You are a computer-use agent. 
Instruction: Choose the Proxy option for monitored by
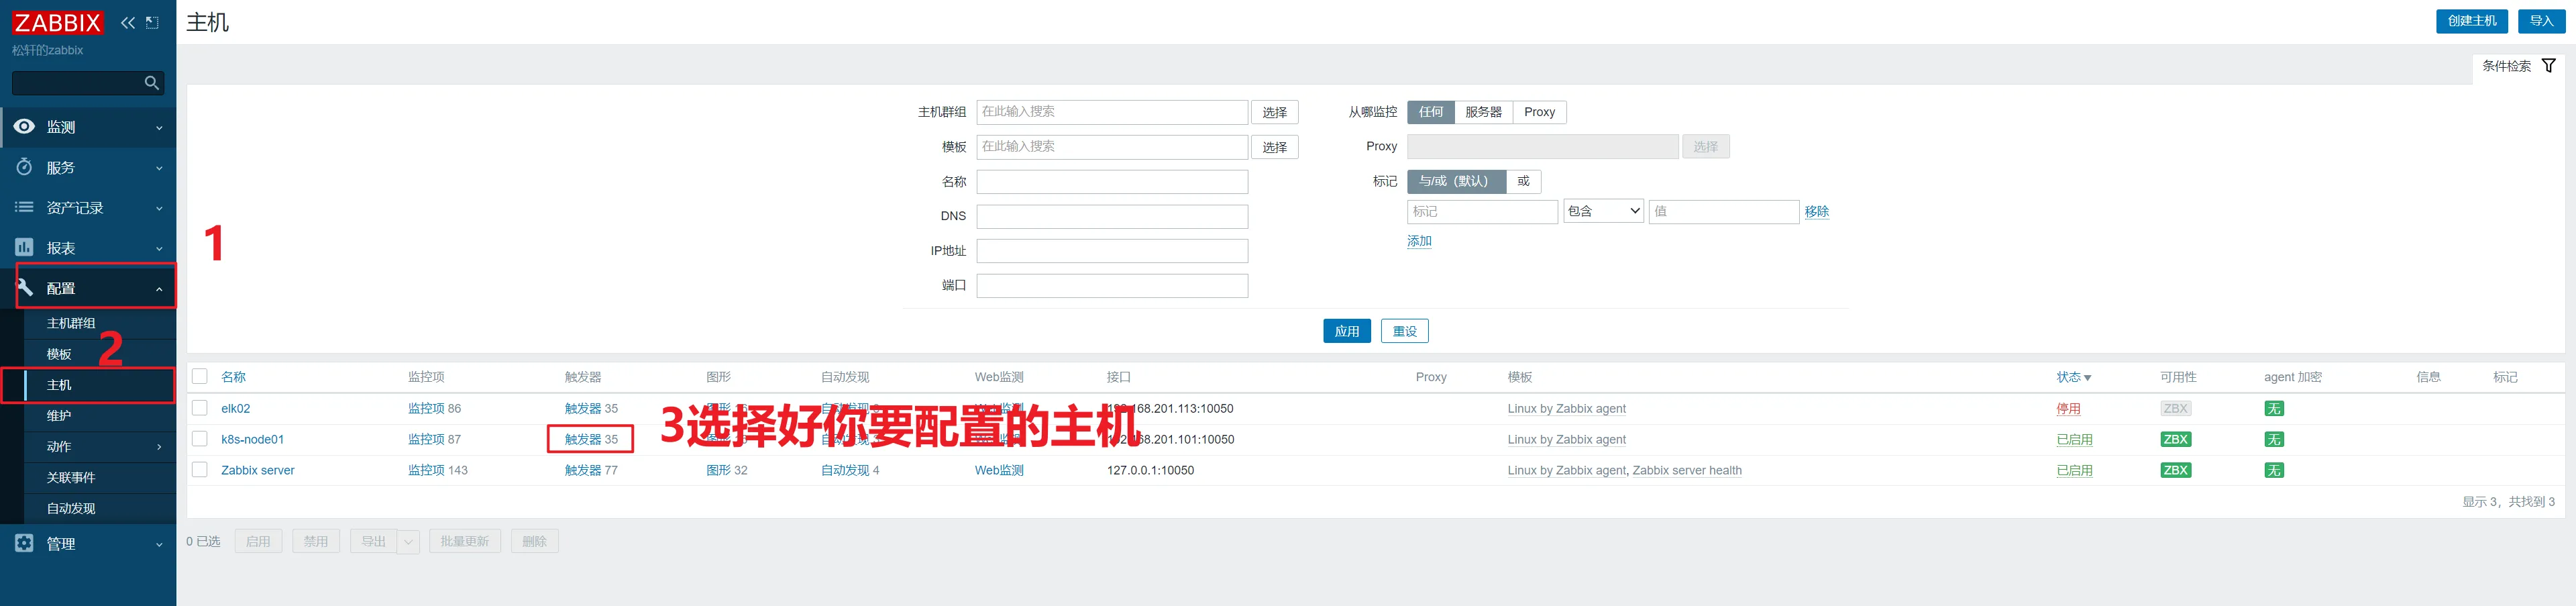point(1539,112)
